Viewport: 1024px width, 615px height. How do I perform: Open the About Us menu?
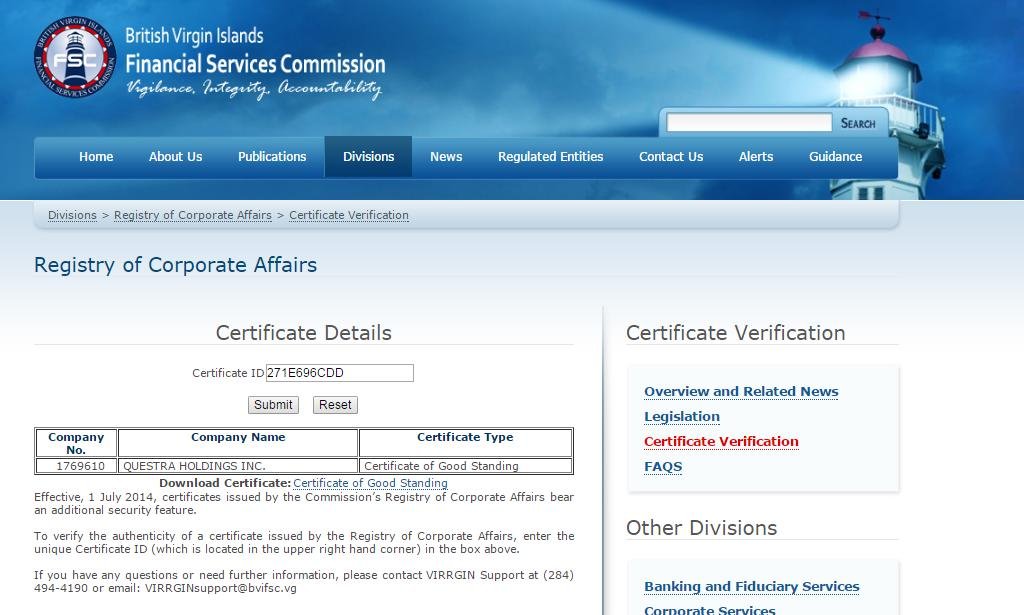point(175,157)
